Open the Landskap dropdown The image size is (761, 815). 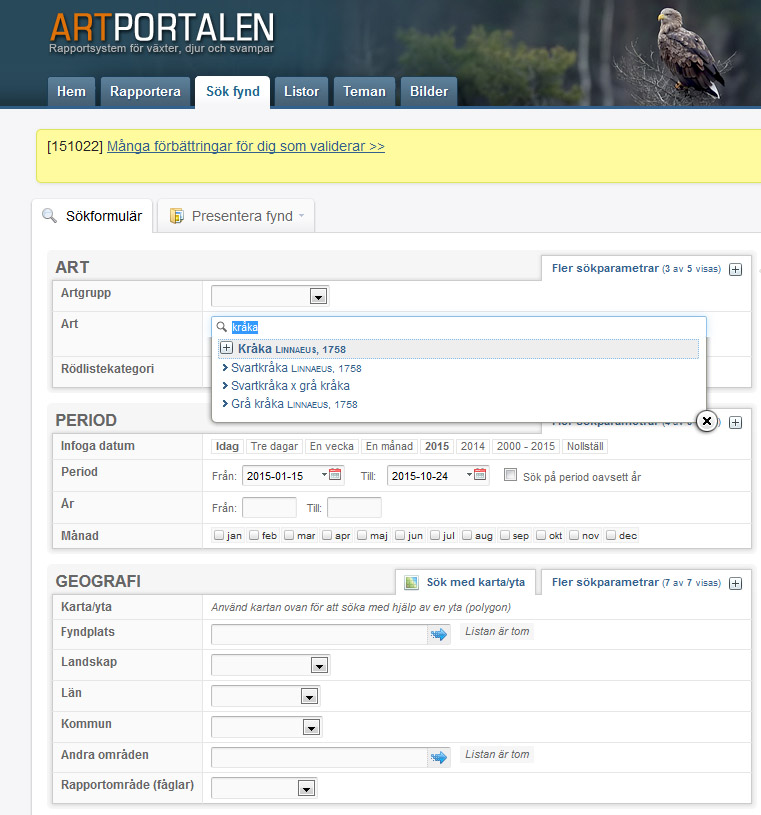click(x=270, y=665)
